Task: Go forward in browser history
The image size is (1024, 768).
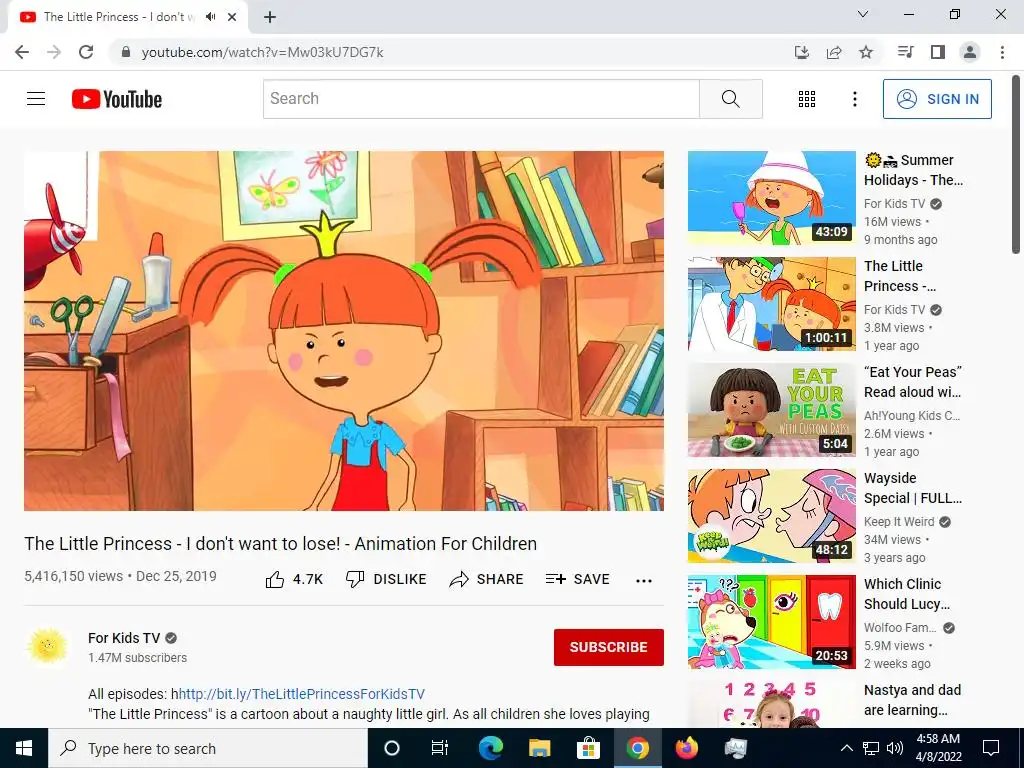Action: pyautogui.click(x=54, y=52)
